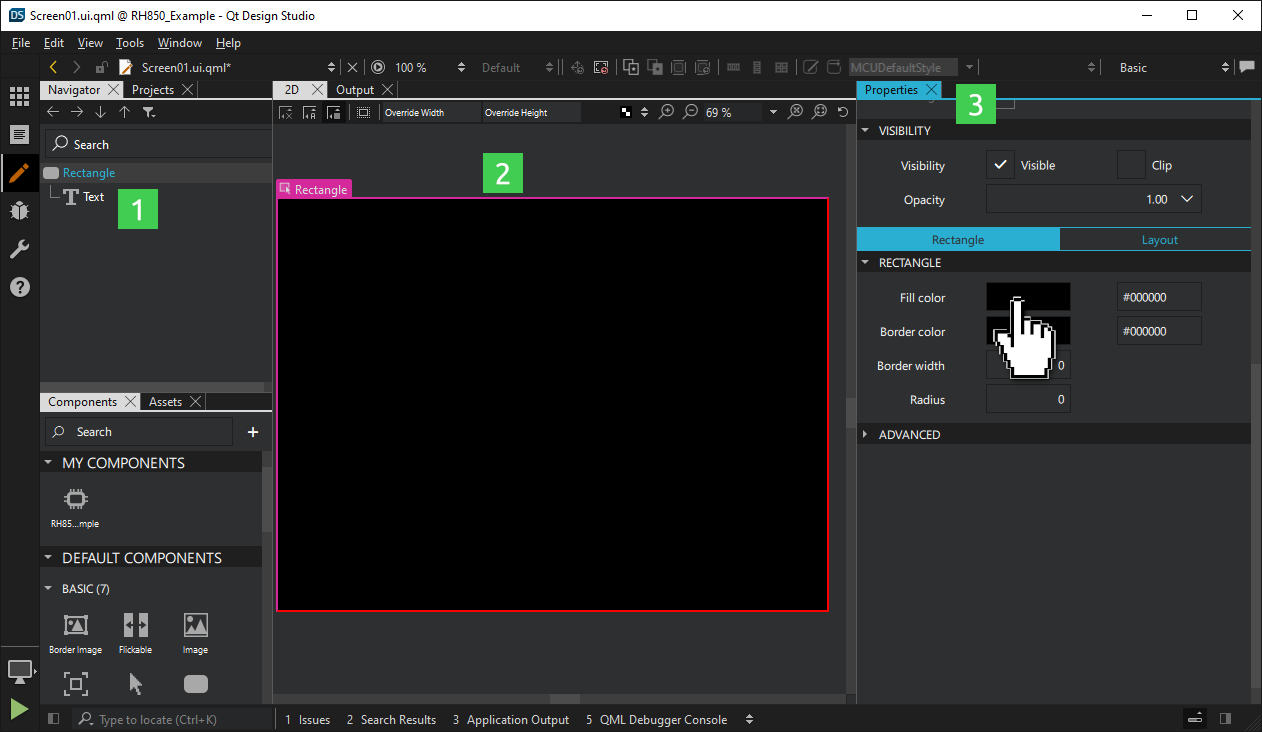Click the Fill color swatch
Image resolution: width=1262 pixels, height=732 pixels.
click(1028, 296)
